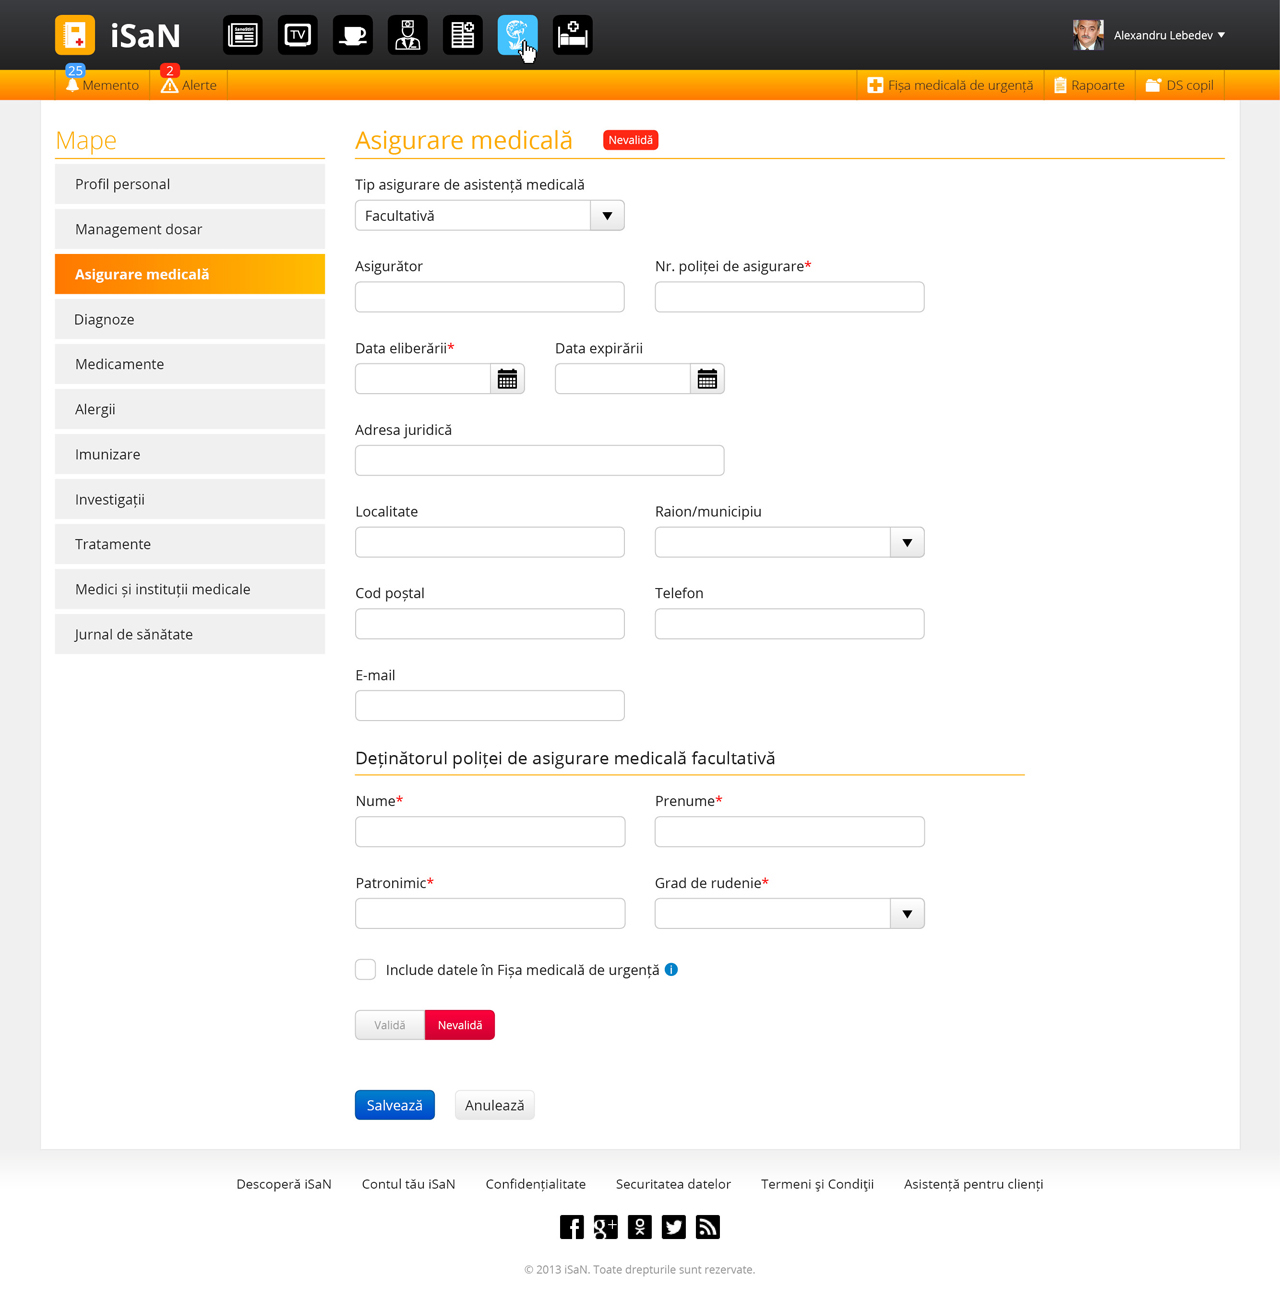Image resolution: width=1280 pixels, height=1300 pixels.
Task: Select the Nevalidă status toggle
Action: pos(460,1025)
